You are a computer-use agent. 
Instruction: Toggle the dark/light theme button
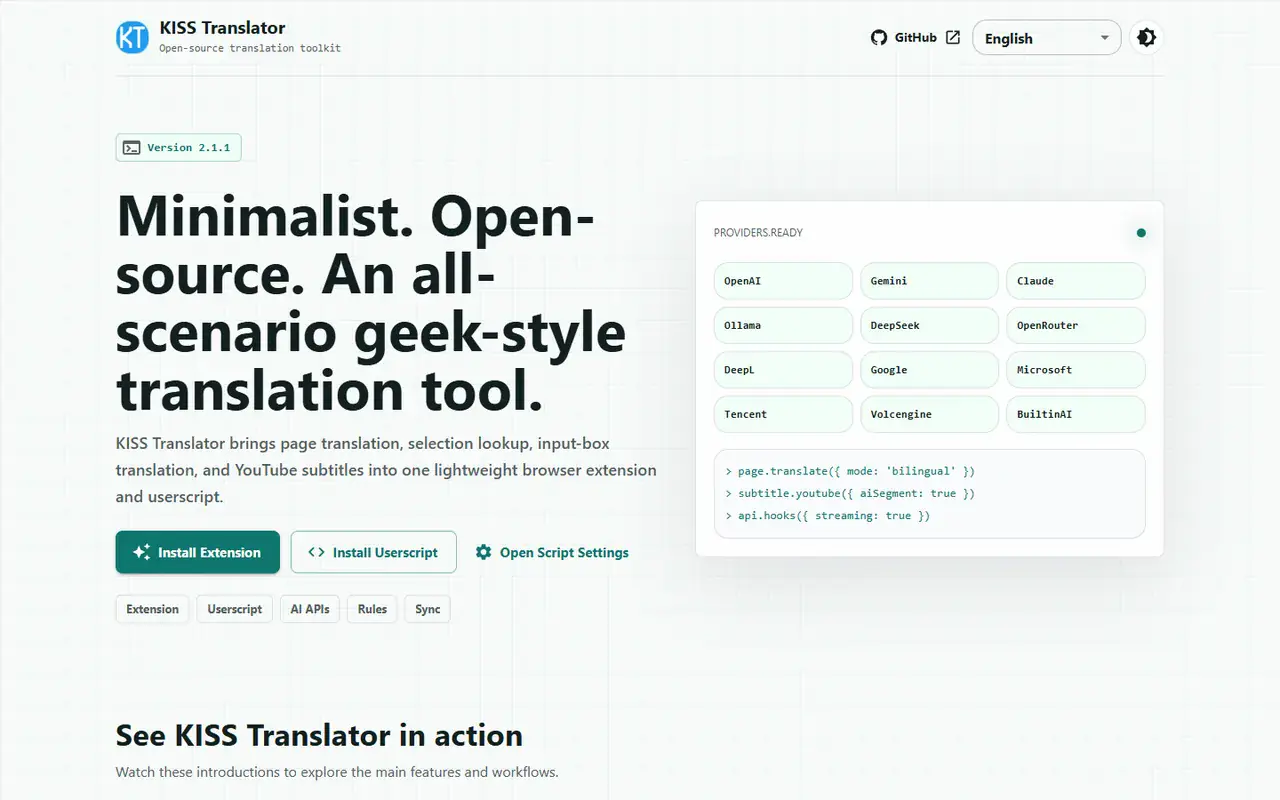(x=1146, y=38)
